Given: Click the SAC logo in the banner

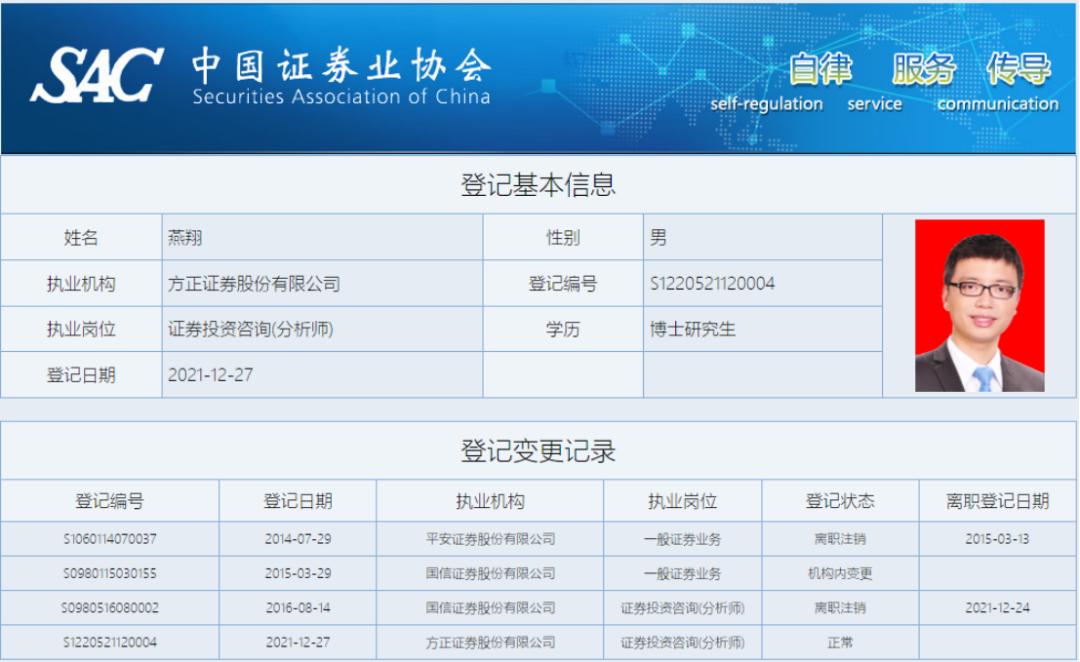Looking at the screenshot, I should pyautogui.click(x=97, y=74).
